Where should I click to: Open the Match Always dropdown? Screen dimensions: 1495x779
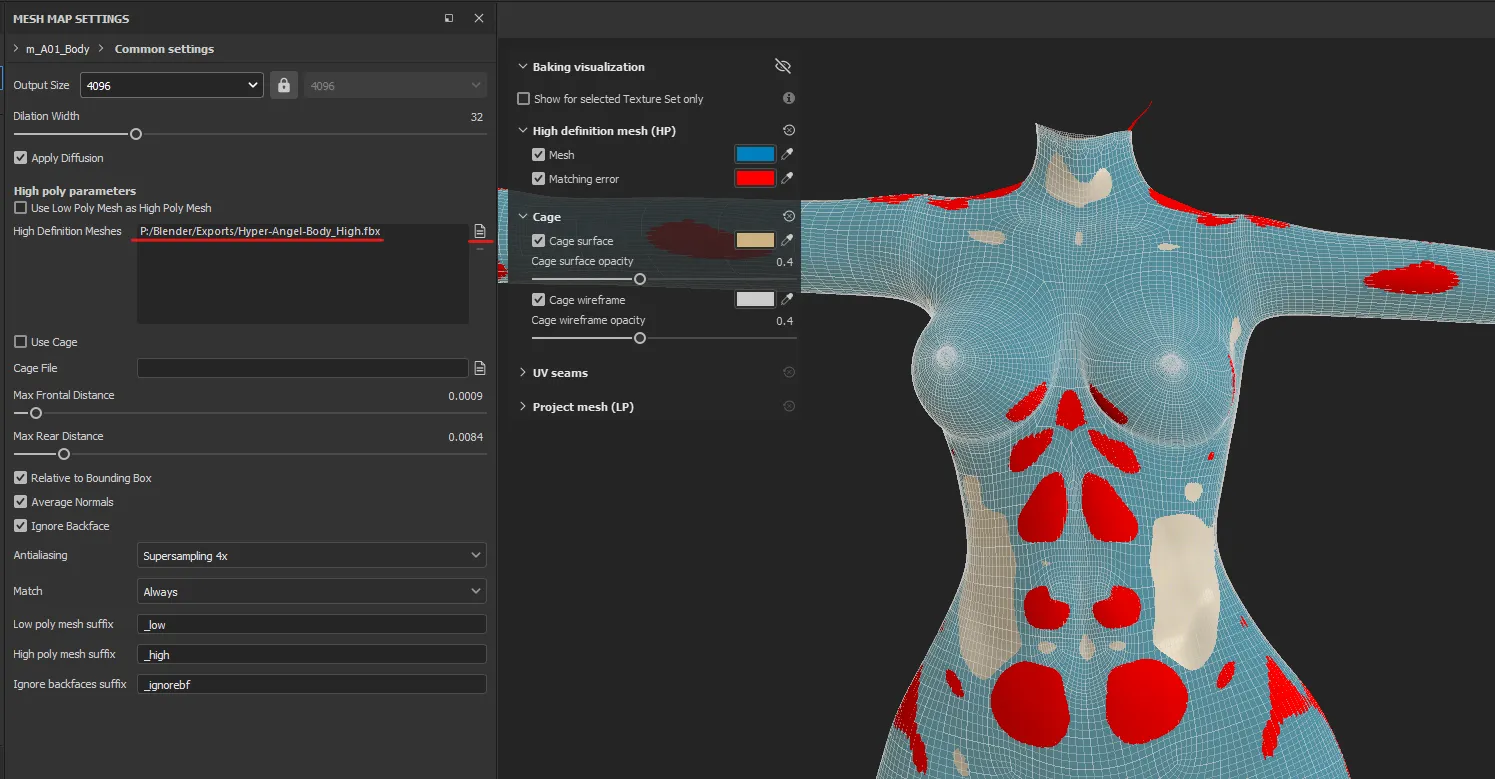[x=311, y=591]
